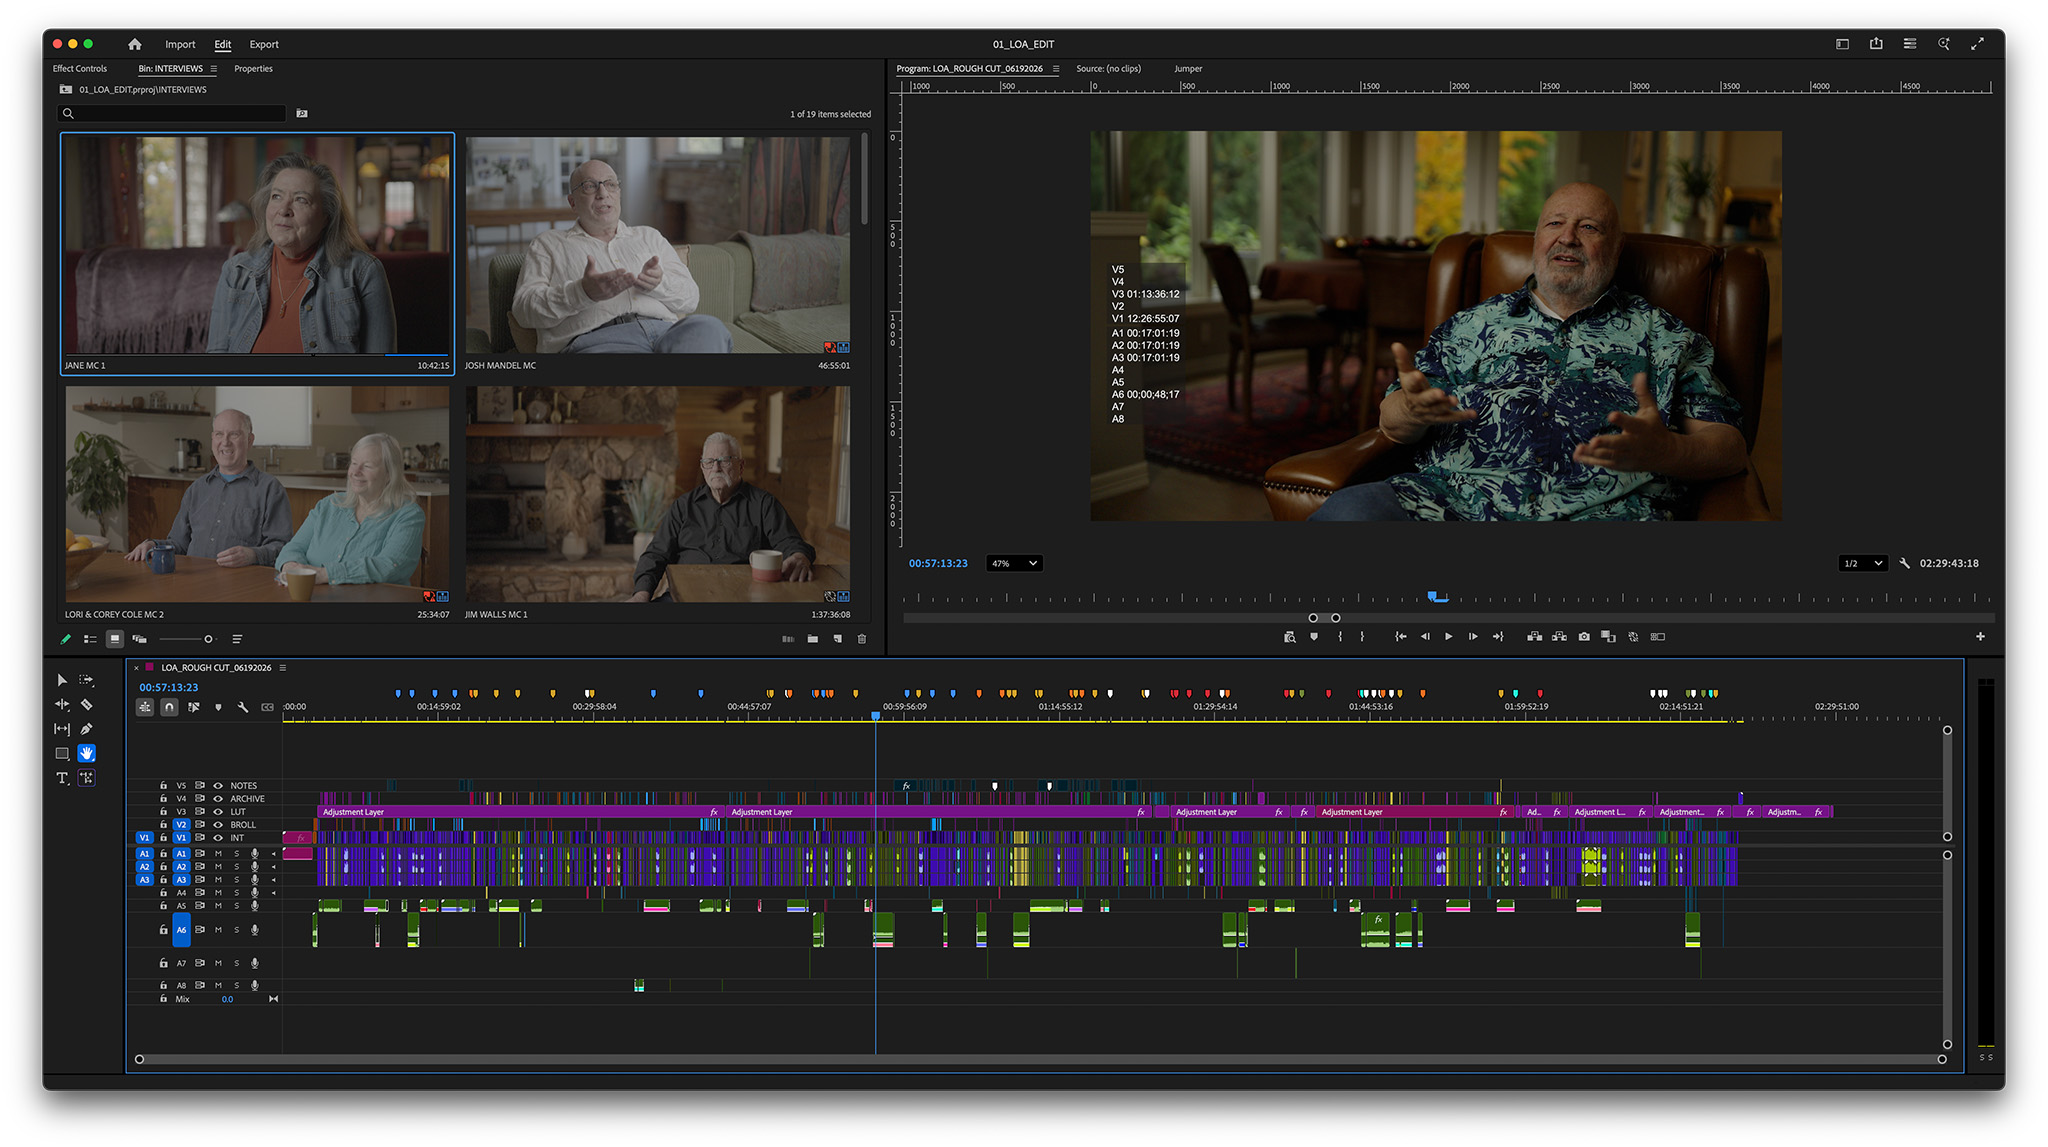Viewport: 2048px width, 1147px height.
Task: Select the Pen tool
Action: [87, 729]
